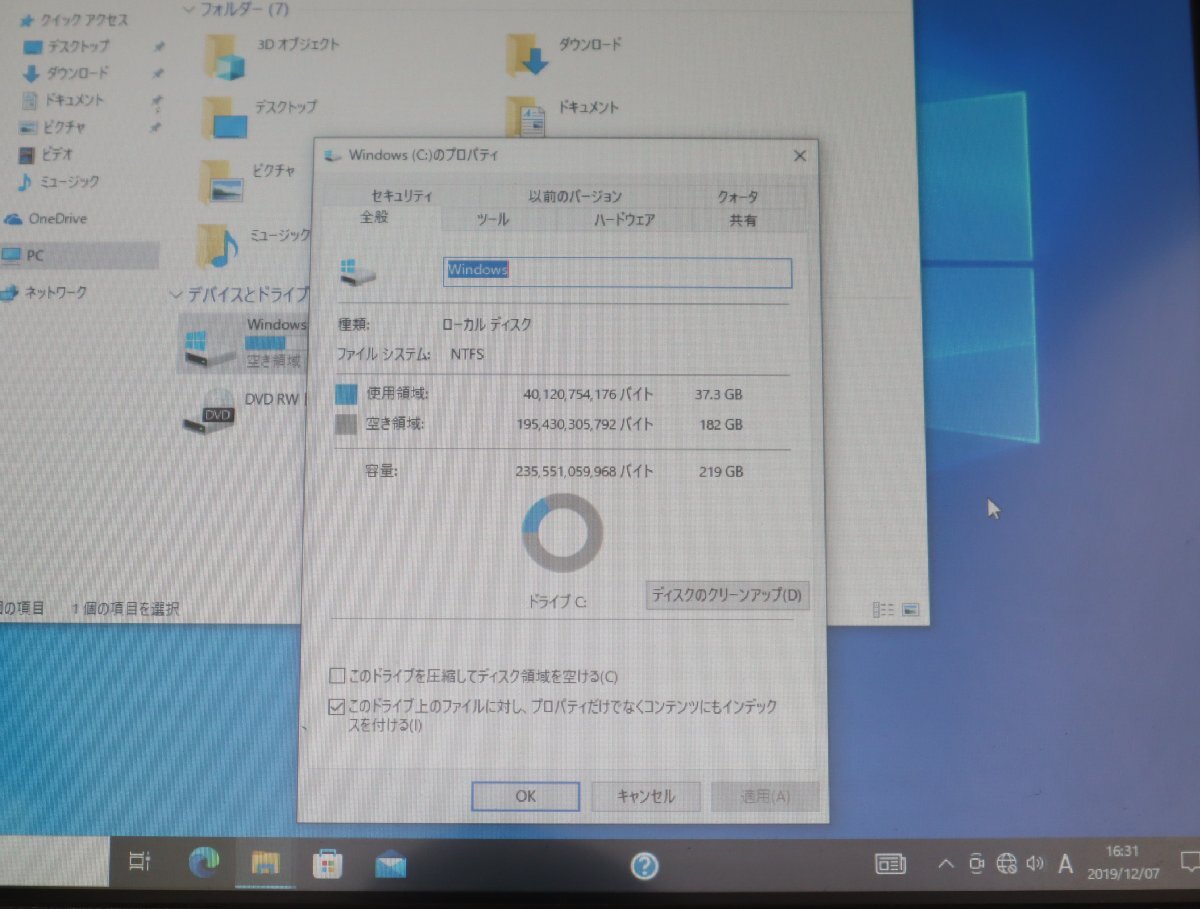Select the ドキュメント folder icon in Explorer
1200x909 pixels.
527,117
